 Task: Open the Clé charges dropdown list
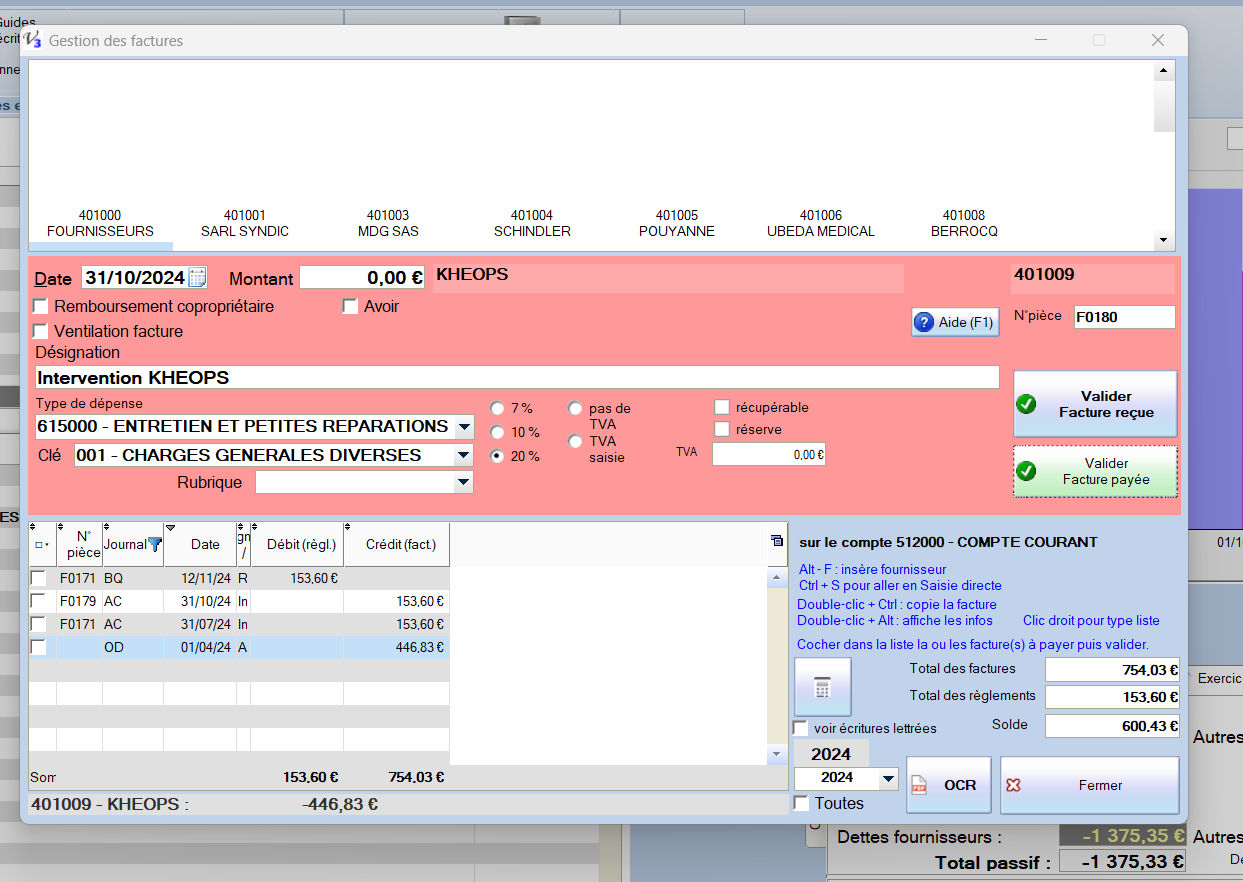463,456
